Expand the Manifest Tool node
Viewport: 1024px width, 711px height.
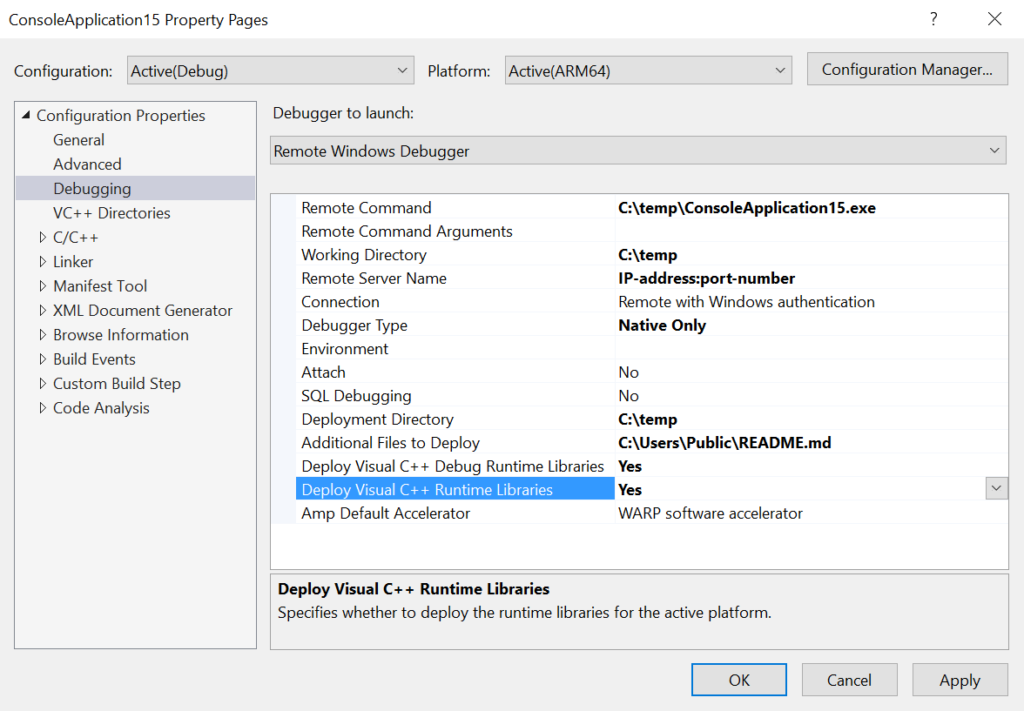(x=43, y=286)
